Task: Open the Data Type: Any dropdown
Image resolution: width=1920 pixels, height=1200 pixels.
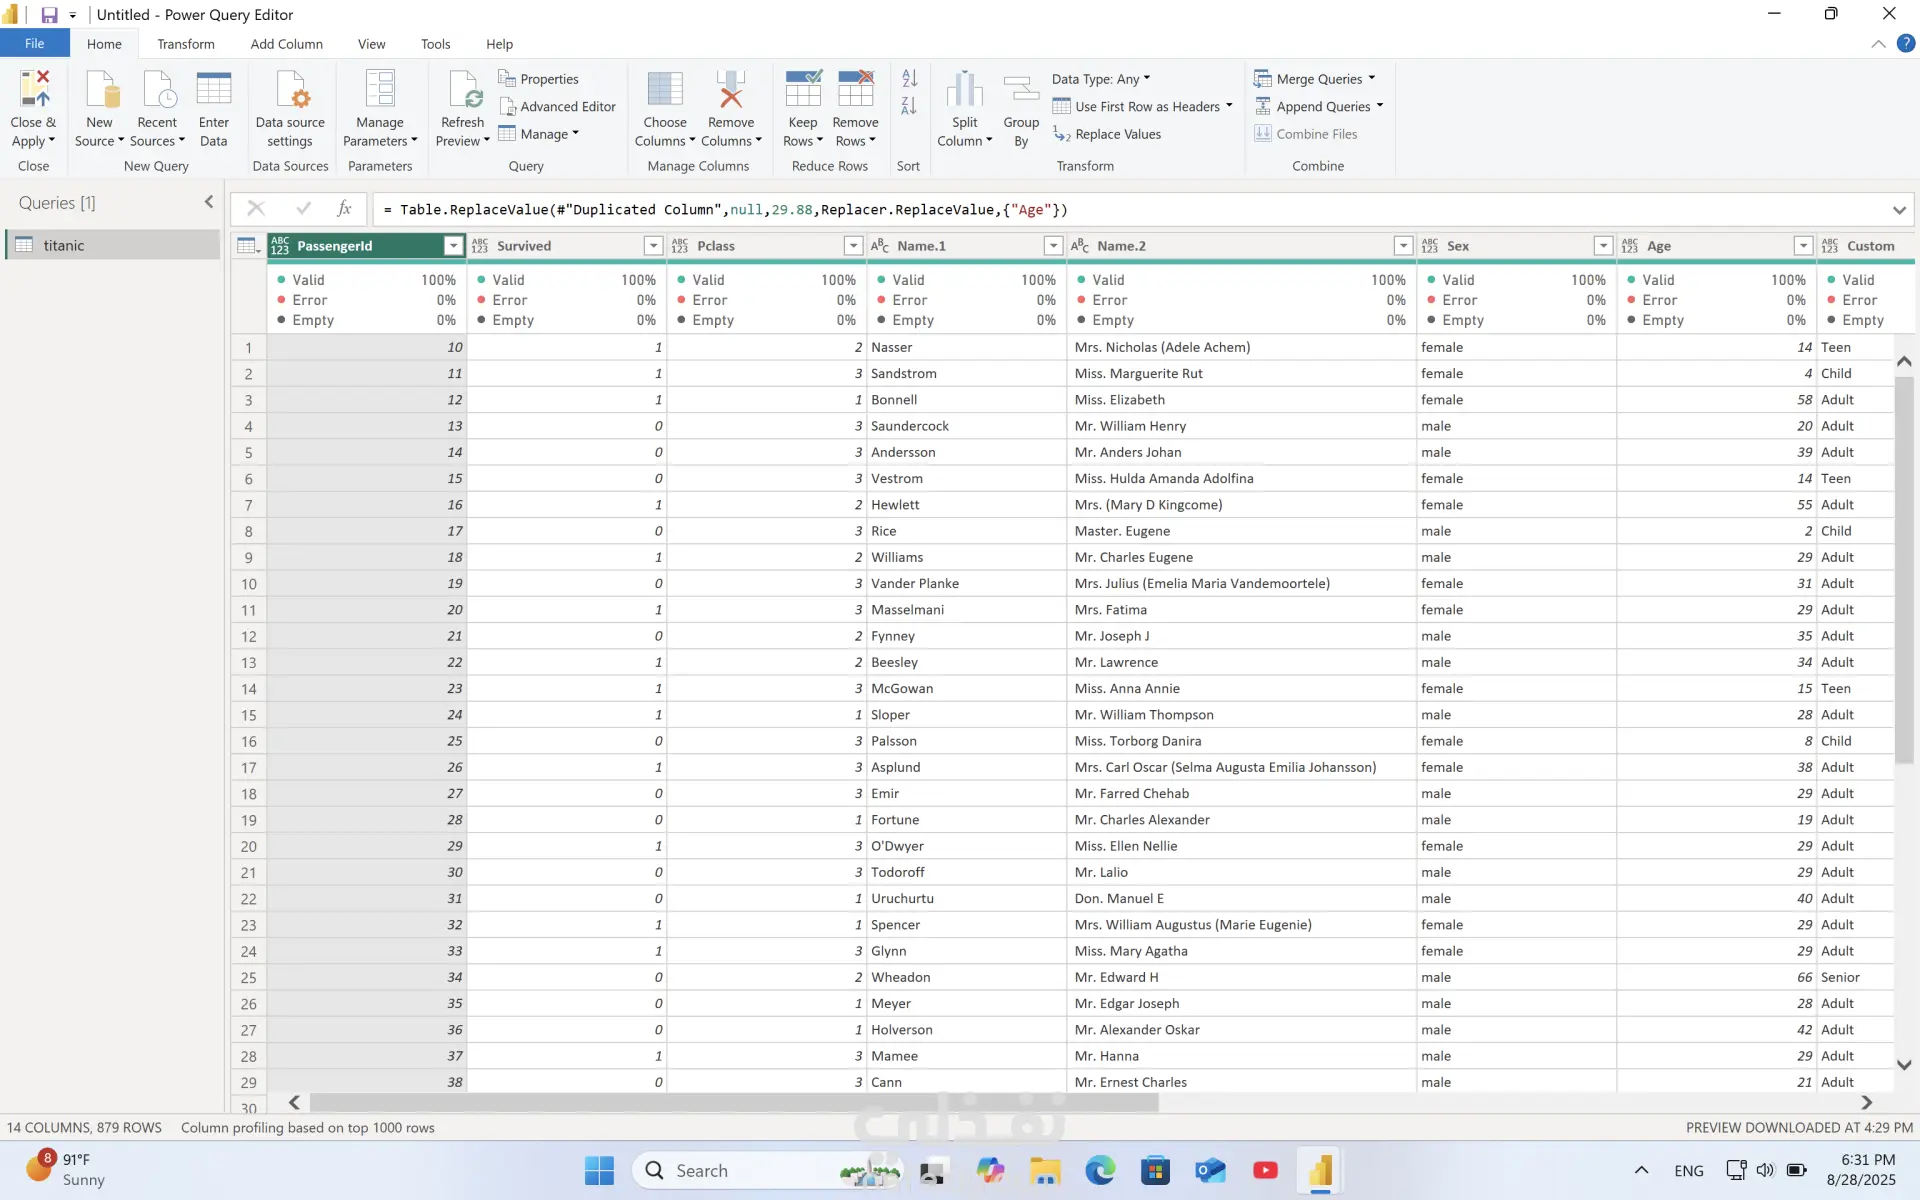Action: 1100,79
